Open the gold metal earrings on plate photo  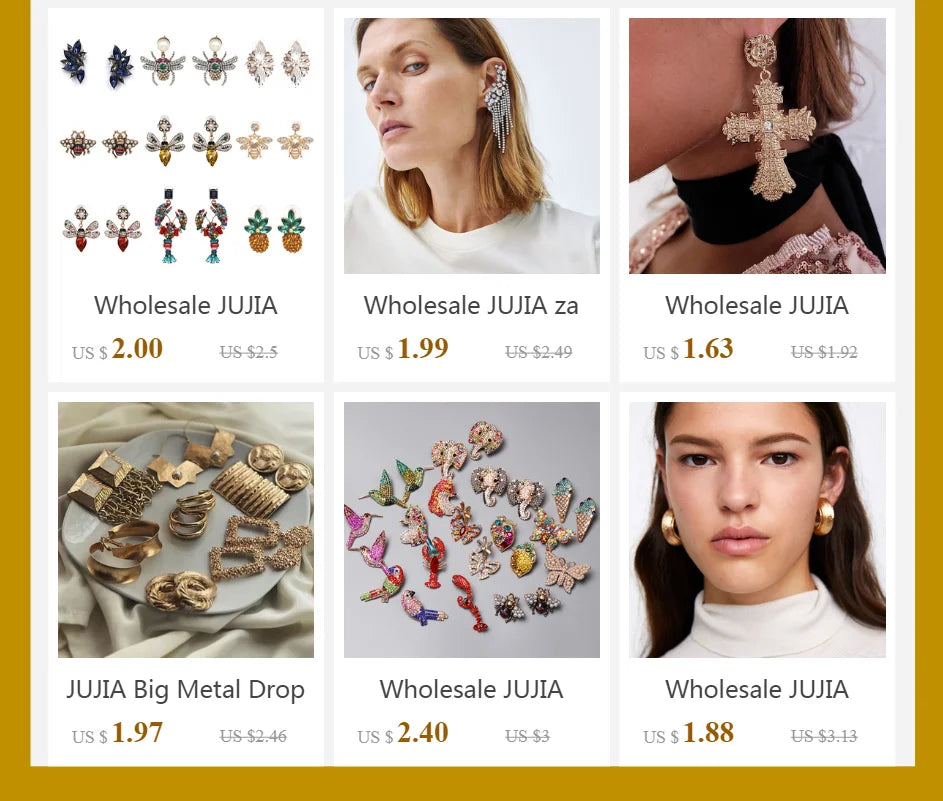tap(186, 530)
